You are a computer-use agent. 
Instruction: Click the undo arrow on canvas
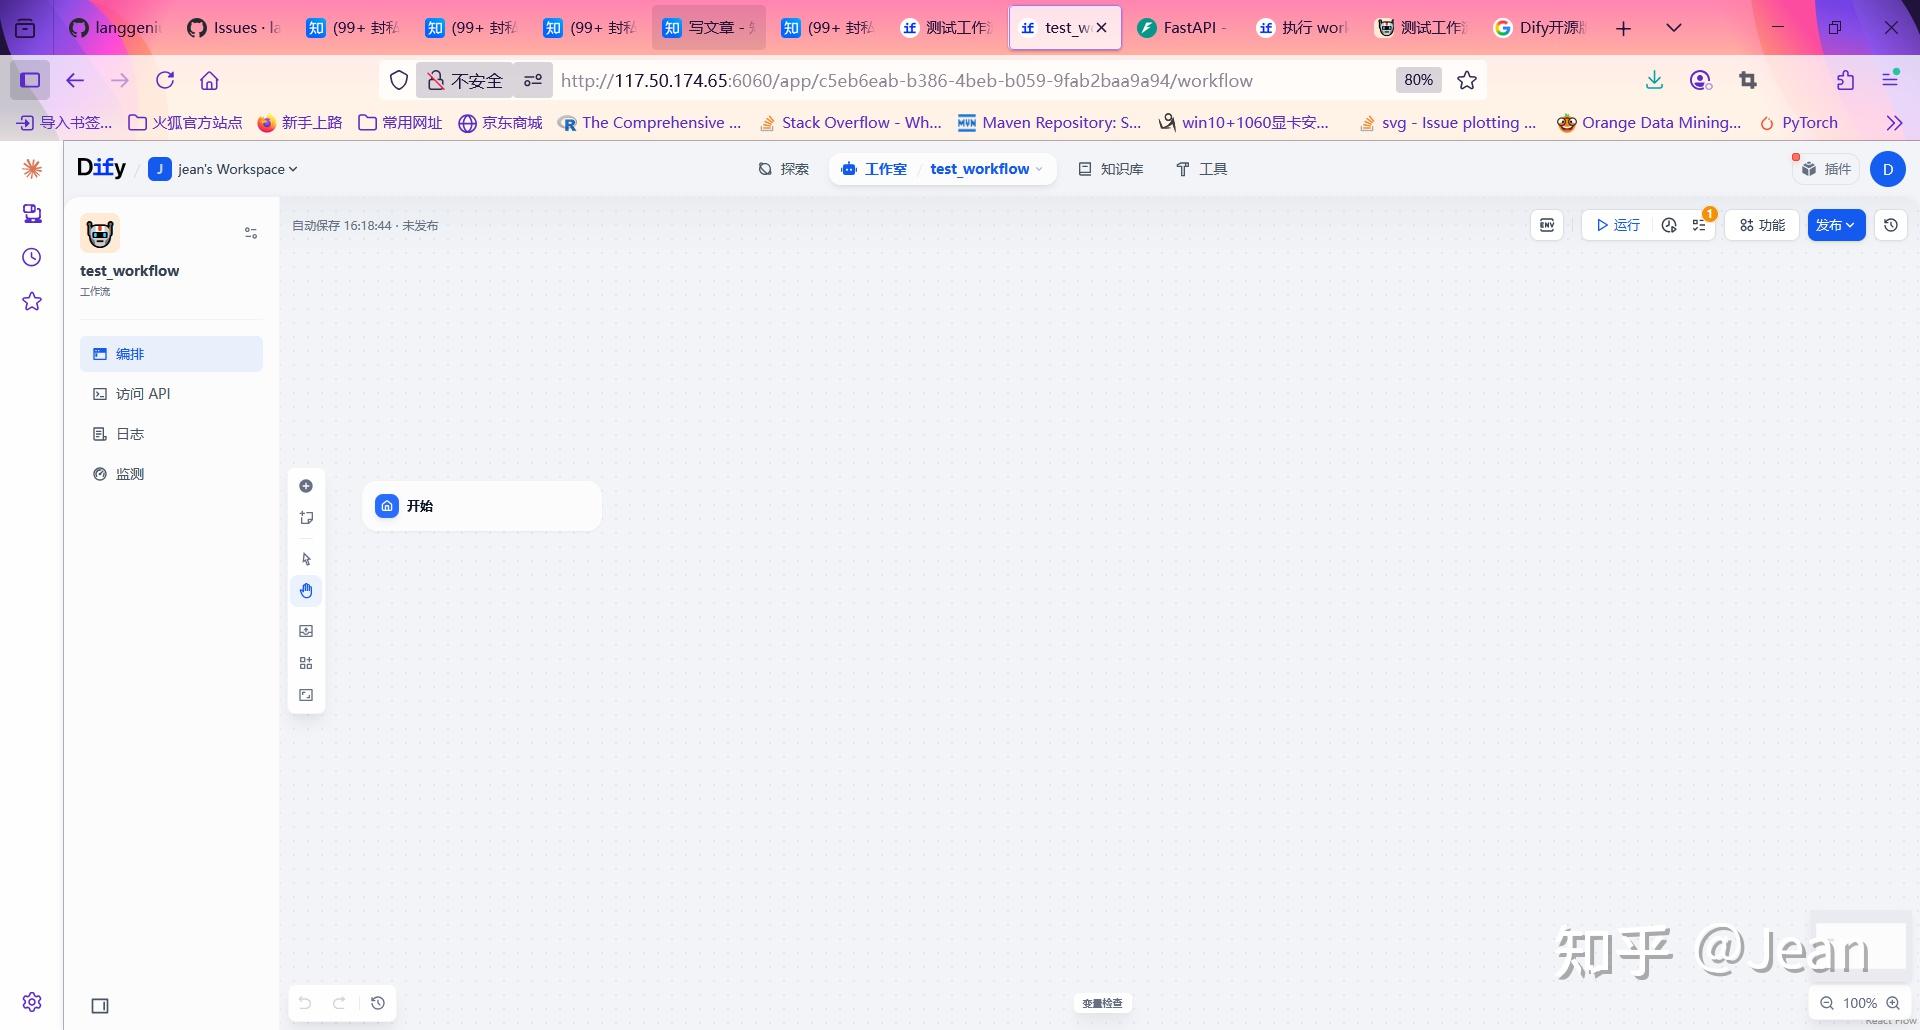click(305, 1003)
